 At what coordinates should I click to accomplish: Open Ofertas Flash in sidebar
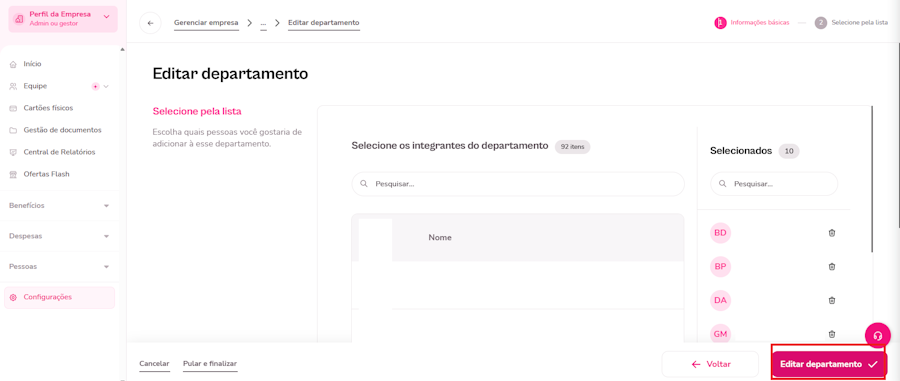point(46,174)
